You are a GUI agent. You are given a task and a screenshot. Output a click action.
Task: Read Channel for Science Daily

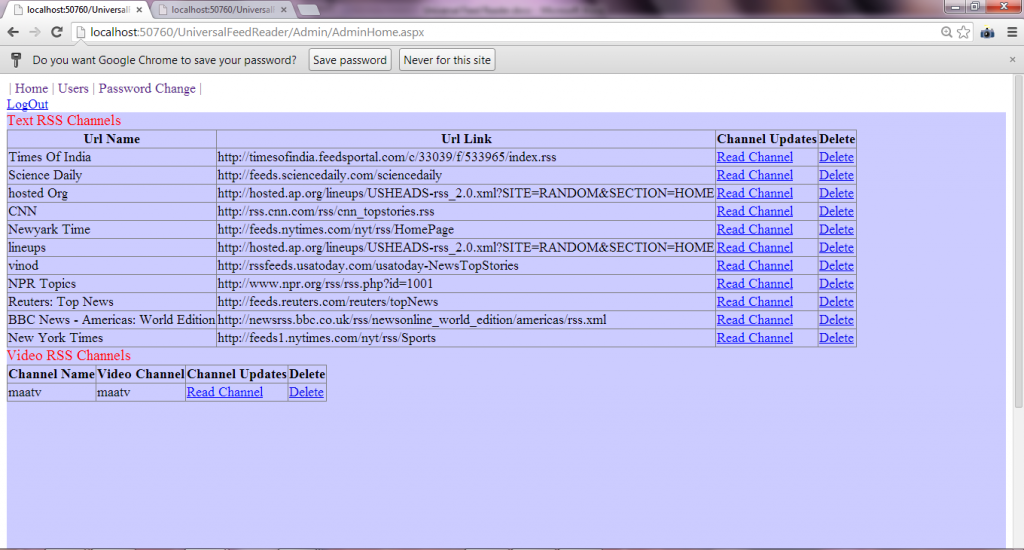(755, 175)
